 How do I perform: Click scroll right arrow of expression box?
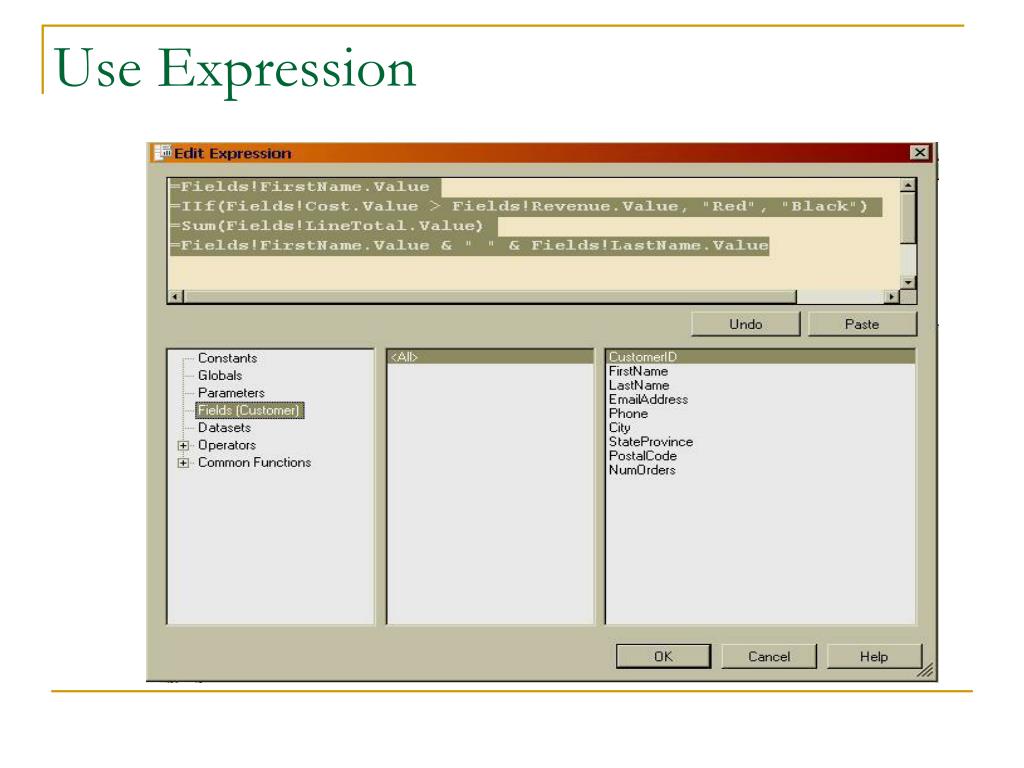coord(891,296)
